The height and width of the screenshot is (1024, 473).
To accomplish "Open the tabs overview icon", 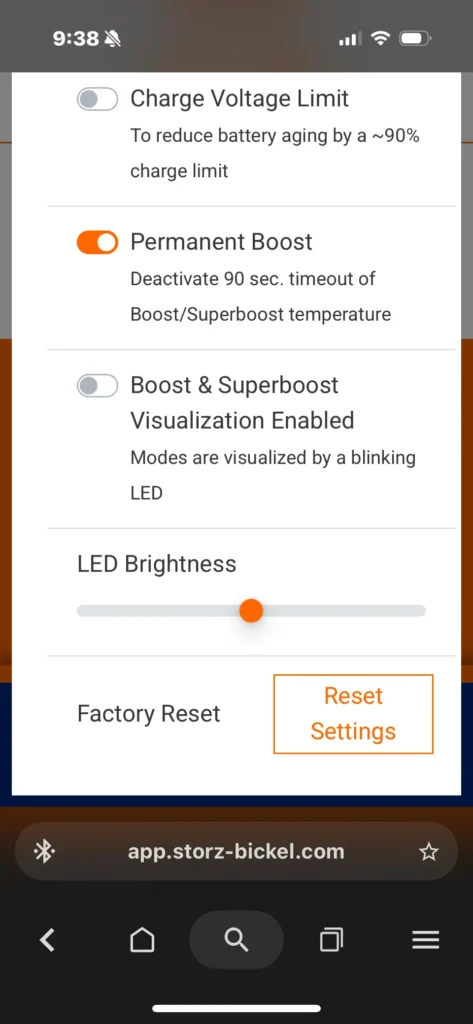I will point(331,940).
